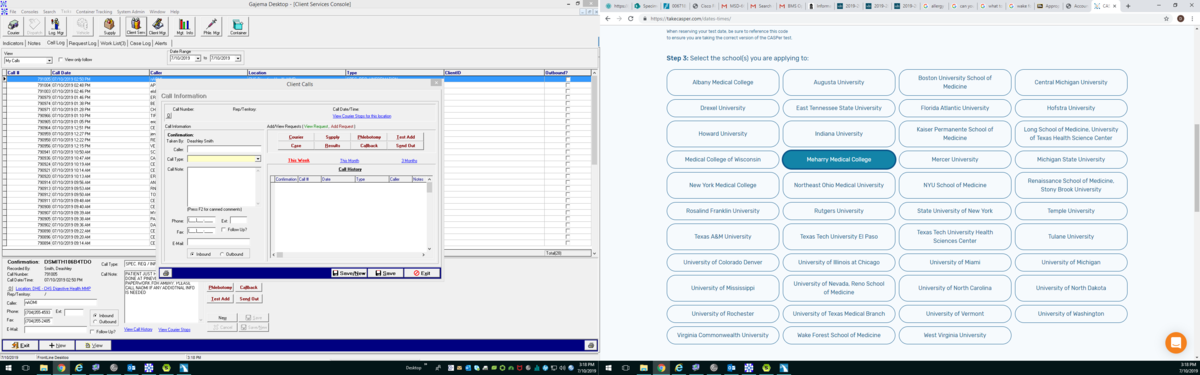The height and width of the screenshot is (375, 1200).
Task: Click the Client Serv toolbar icon
Action: [x=134, y=26]
